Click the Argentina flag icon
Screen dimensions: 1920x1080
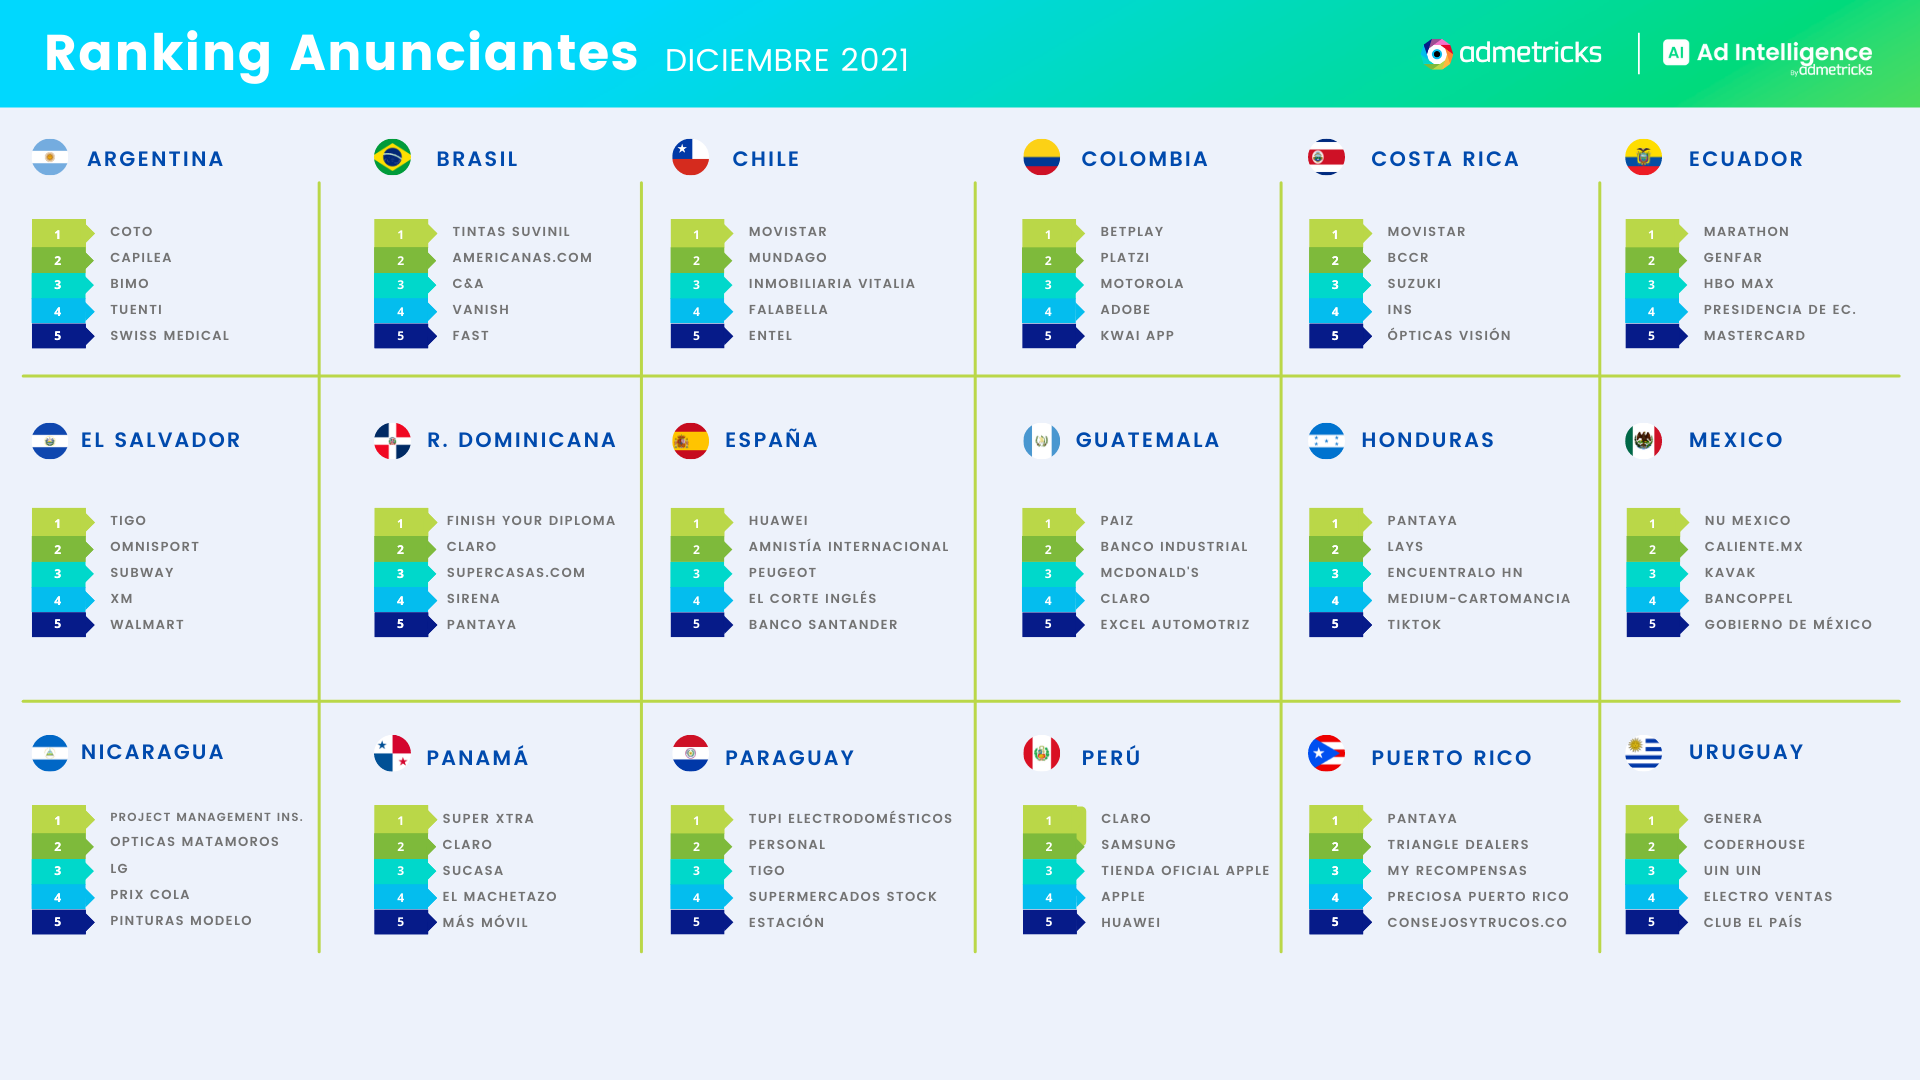coord(50,157)
